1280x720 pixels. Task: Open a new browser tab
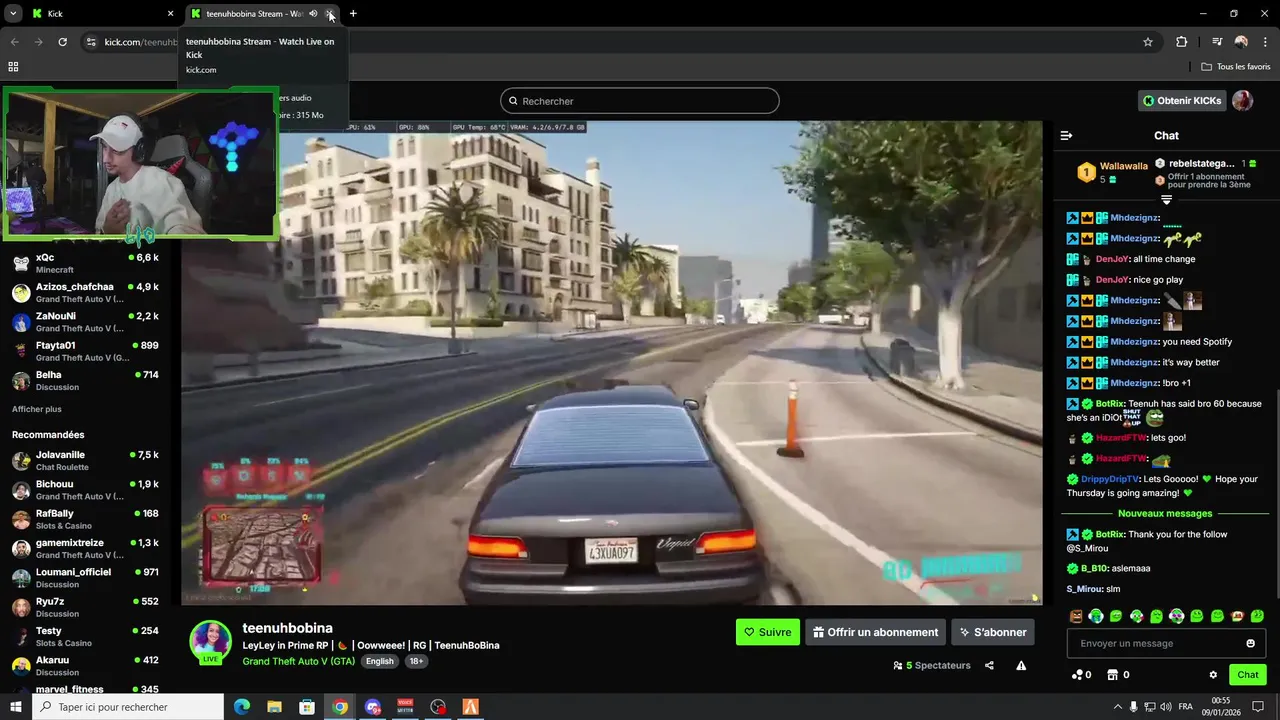(353, 14)
